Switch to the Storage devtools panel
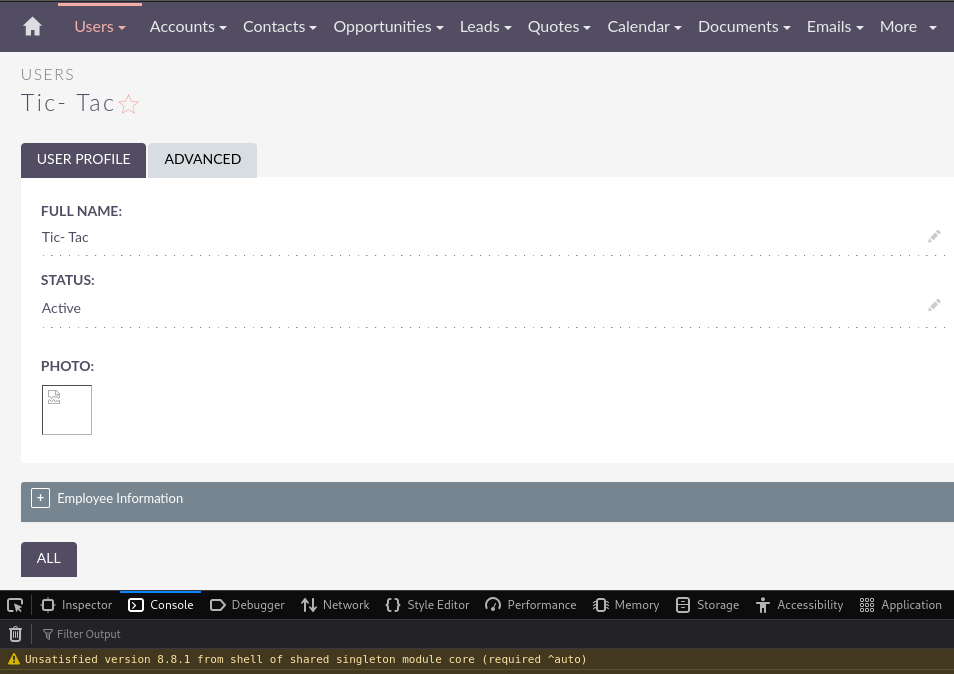 pyautogui.click(x=707, y=605)
